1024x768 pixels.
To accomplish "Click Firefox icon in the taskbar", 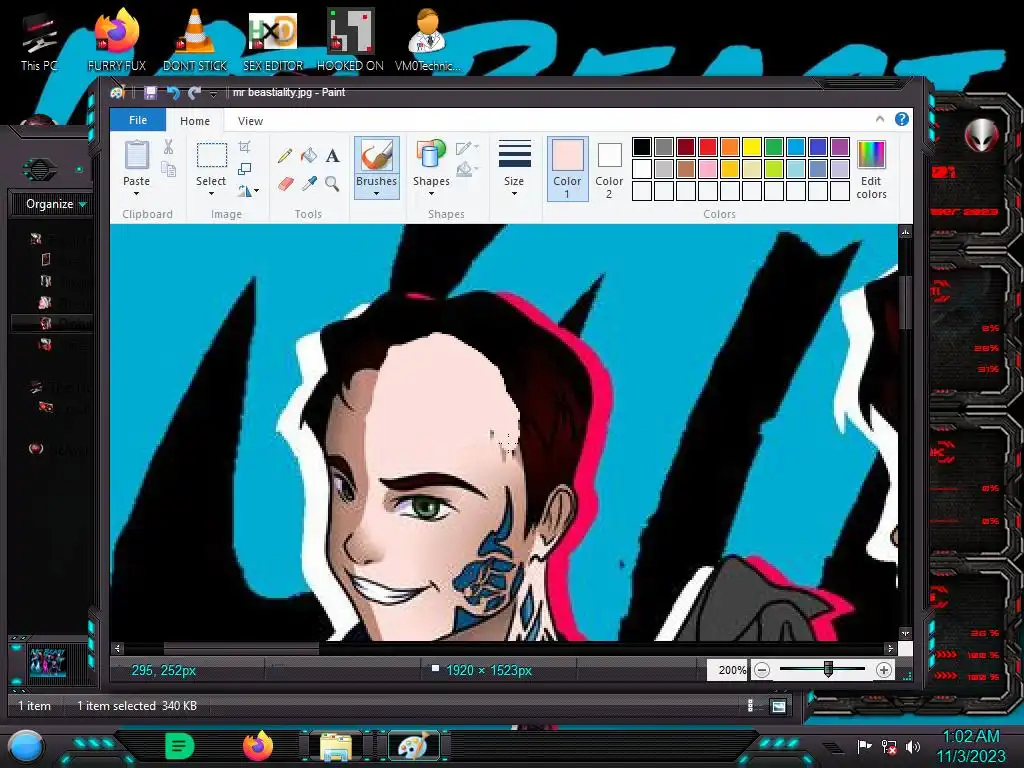I will (258, 746).
